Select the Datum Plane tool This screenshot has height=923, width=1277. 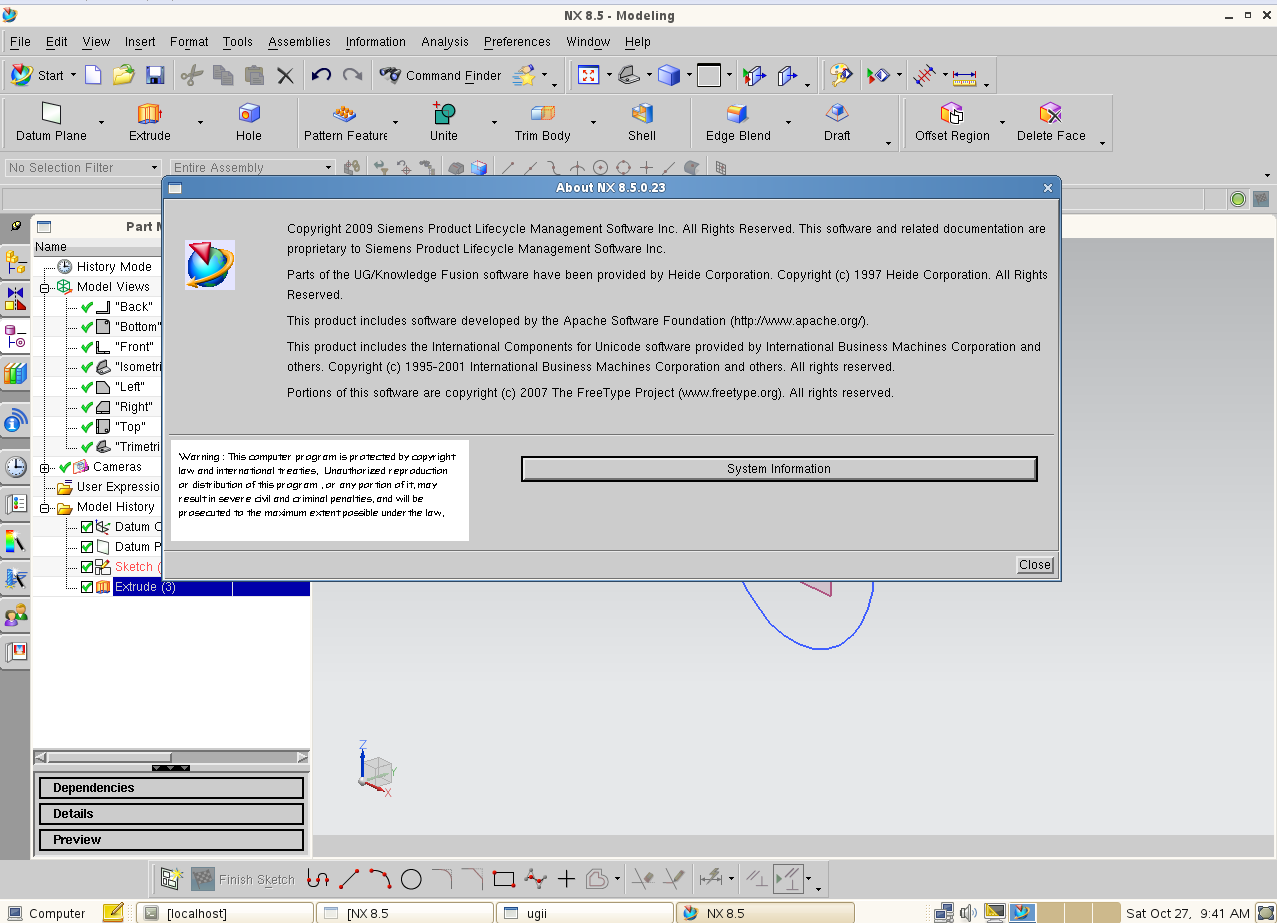(51, 114)
